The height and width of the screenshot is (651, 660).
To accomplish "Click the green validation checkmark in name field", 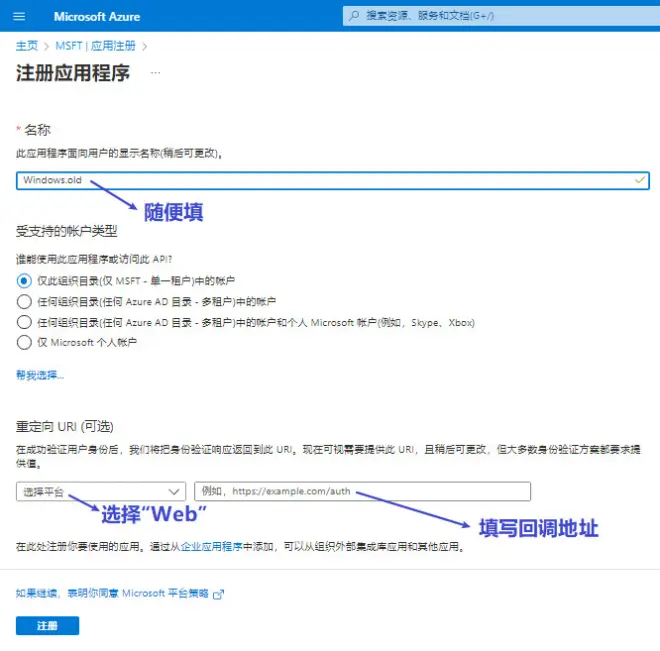I will [640, 180].
